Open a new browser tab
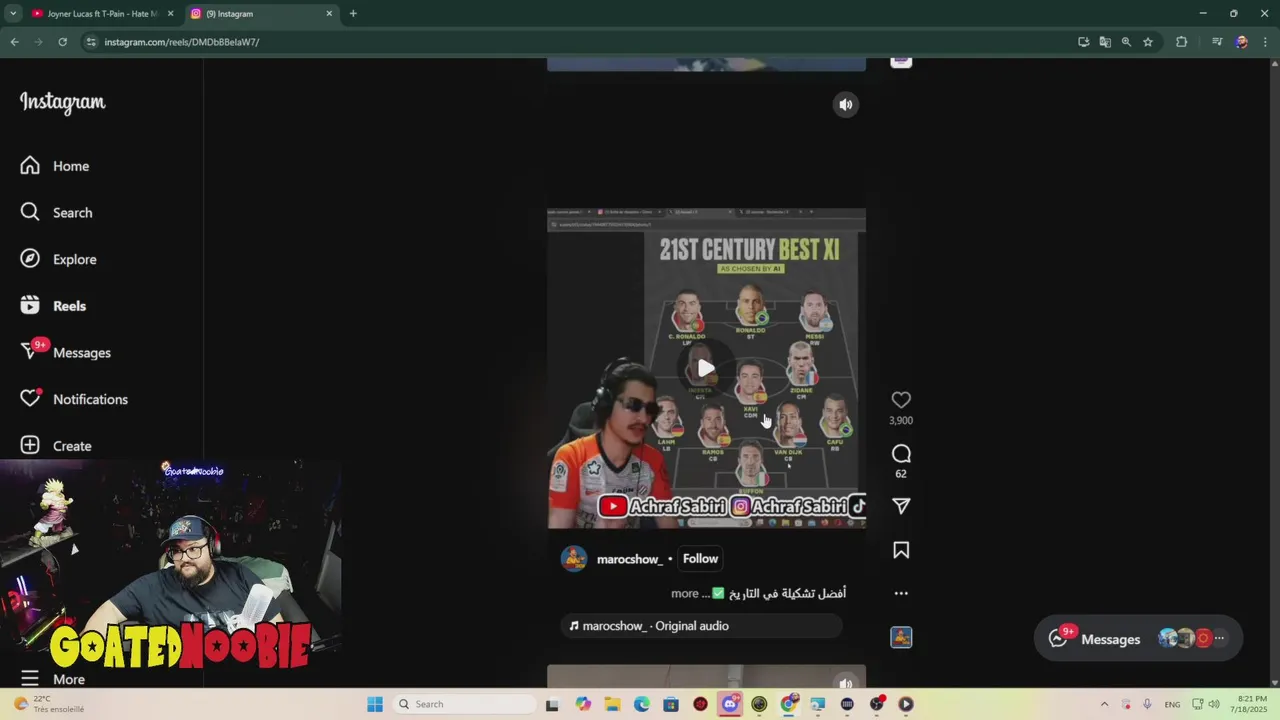This screenshot has width=1280, height=720. coord(353,14)
